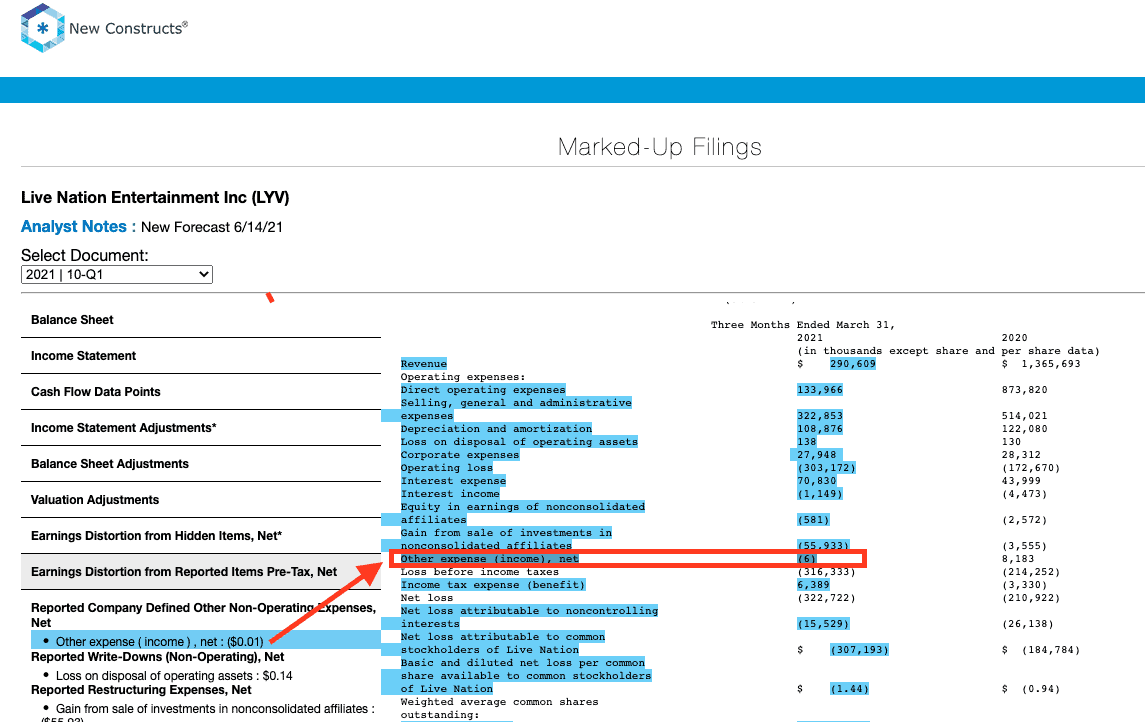Click Operating loss label

(446, 468)
